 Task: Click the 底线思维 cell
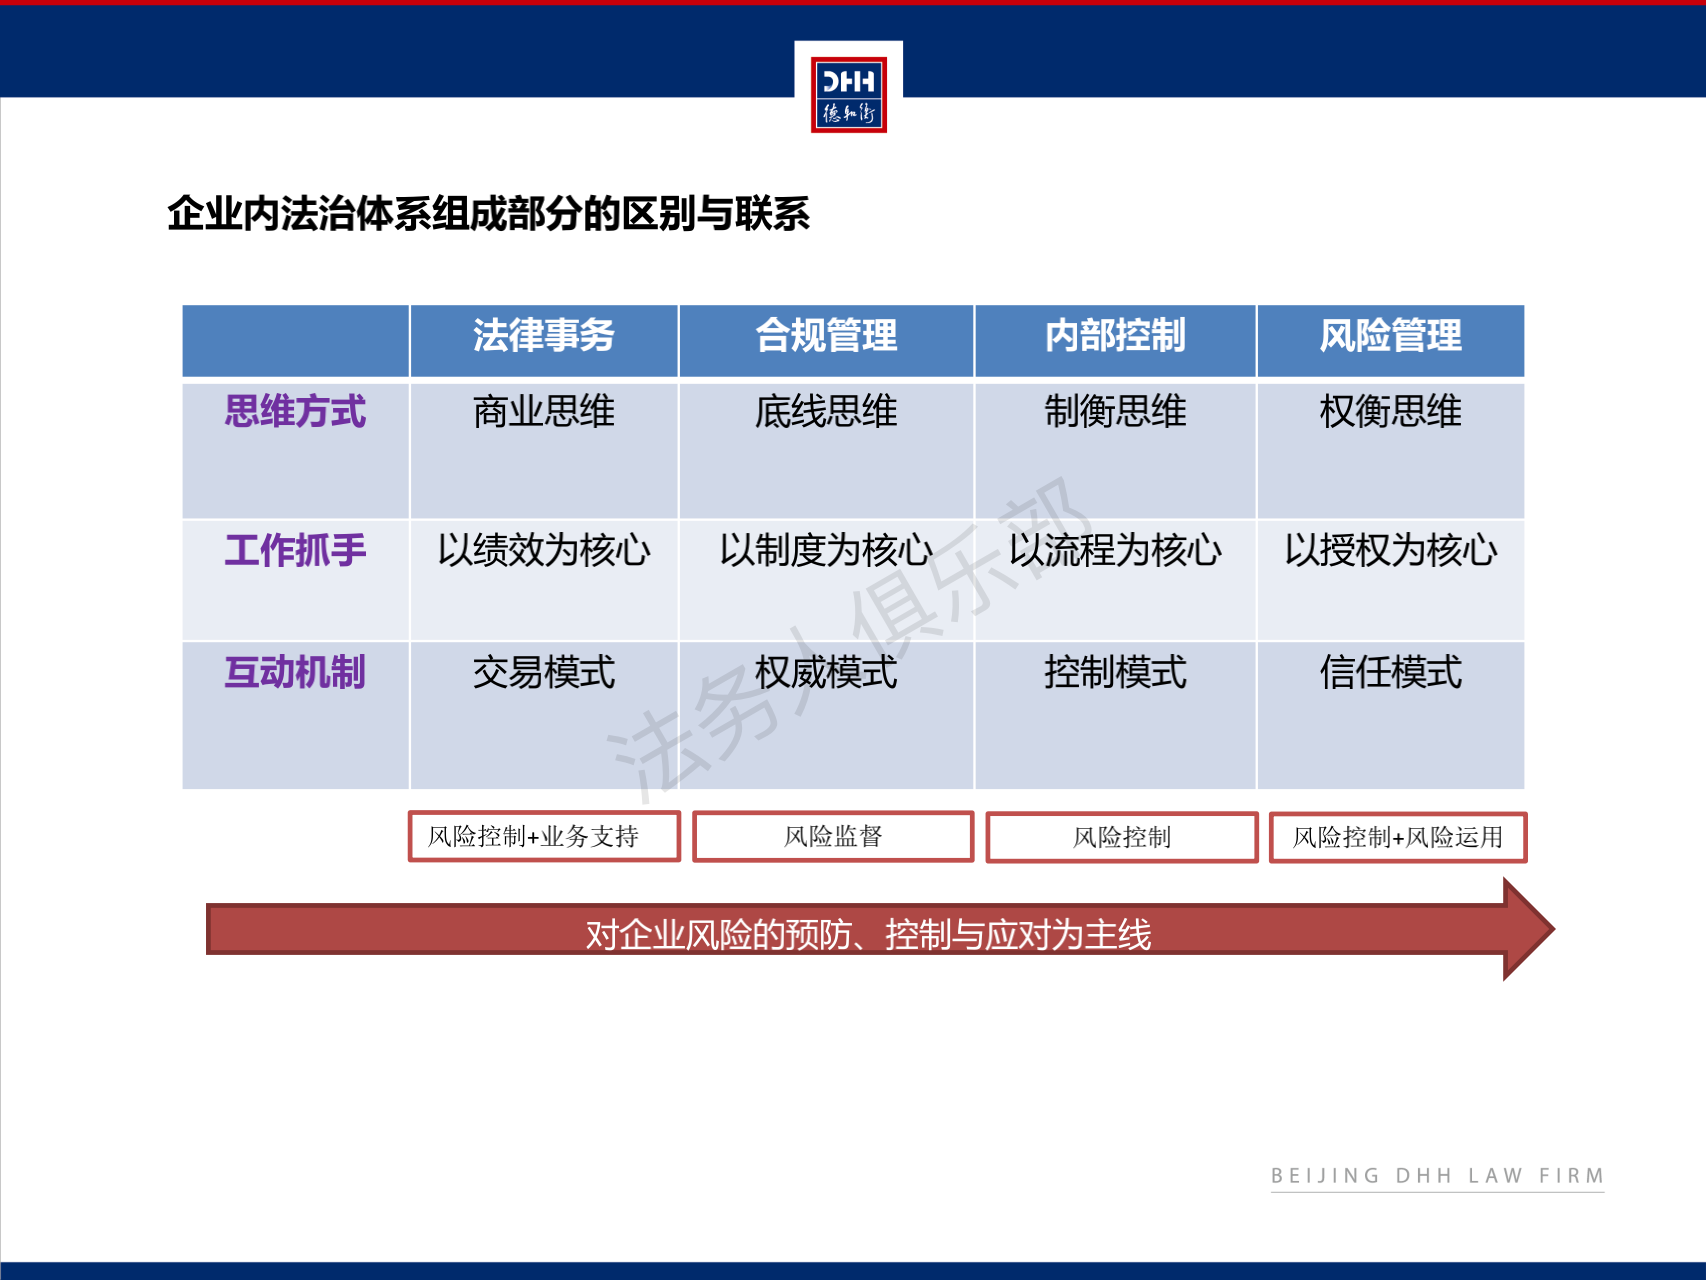tap(826, 450)
